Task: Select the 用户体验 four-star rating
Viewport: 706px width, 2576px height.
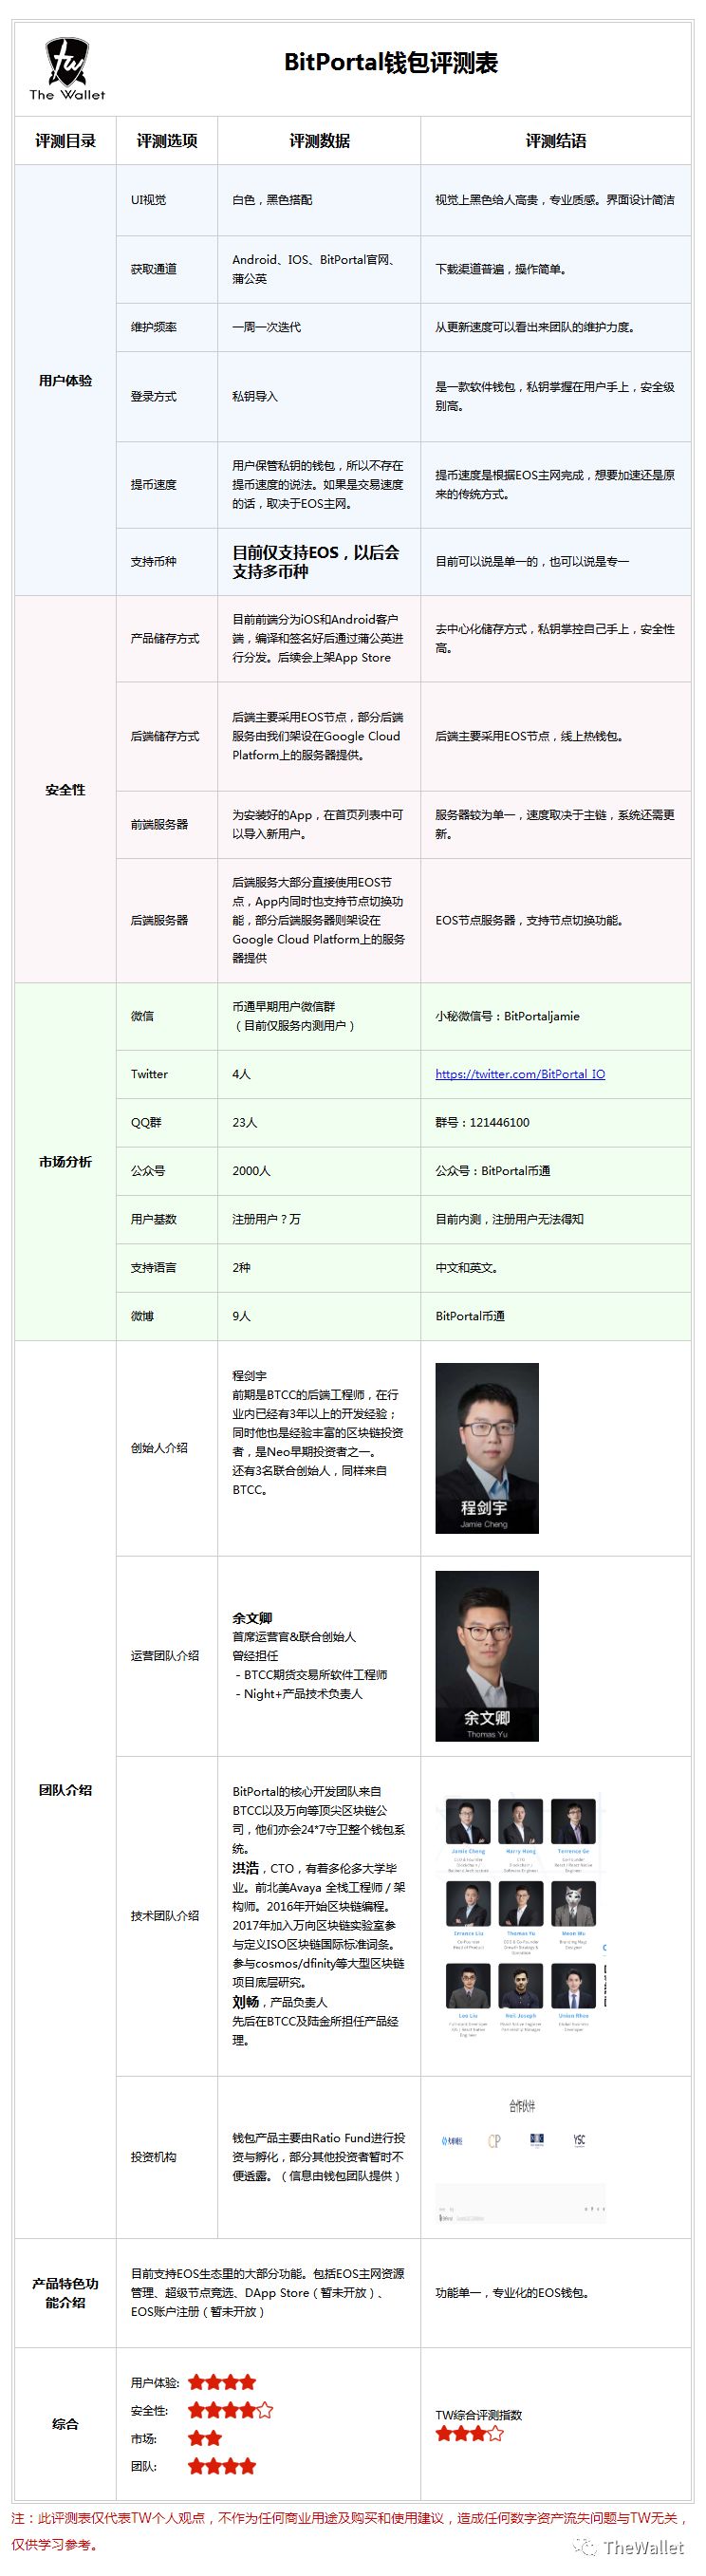Action: [222, 2382]
